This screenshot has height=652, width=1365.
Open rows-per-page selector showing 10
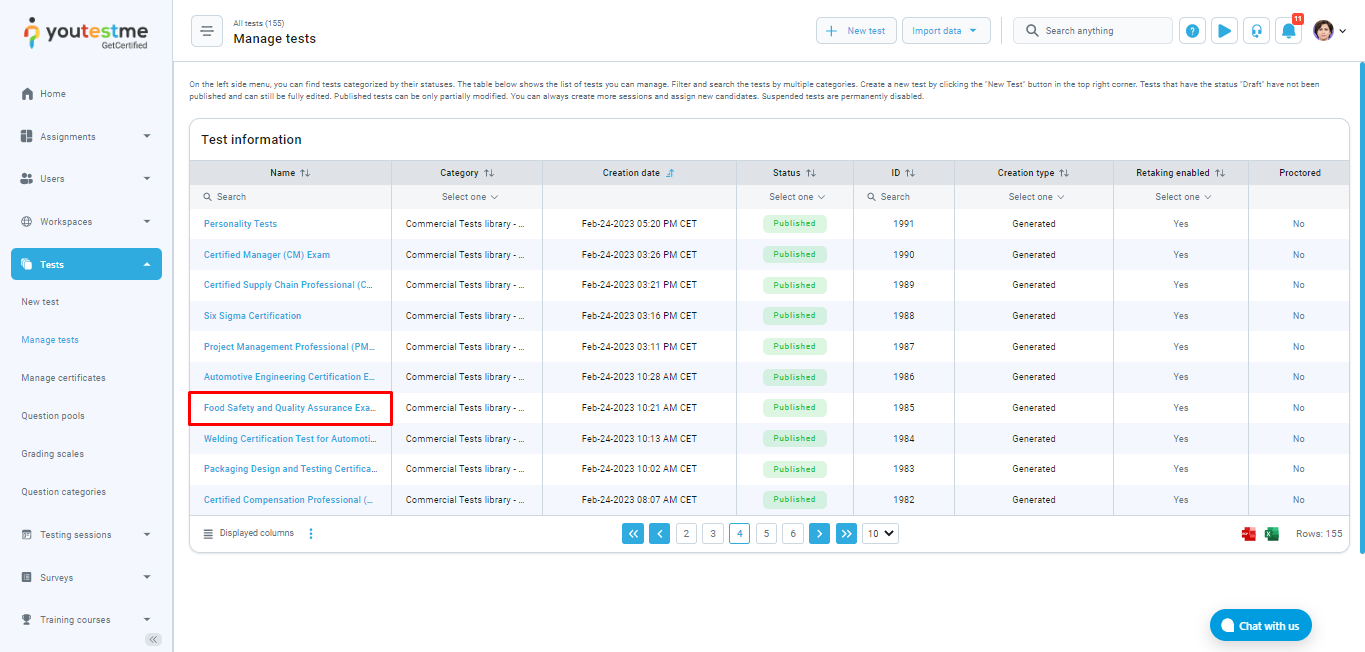(x=880, y=534)
